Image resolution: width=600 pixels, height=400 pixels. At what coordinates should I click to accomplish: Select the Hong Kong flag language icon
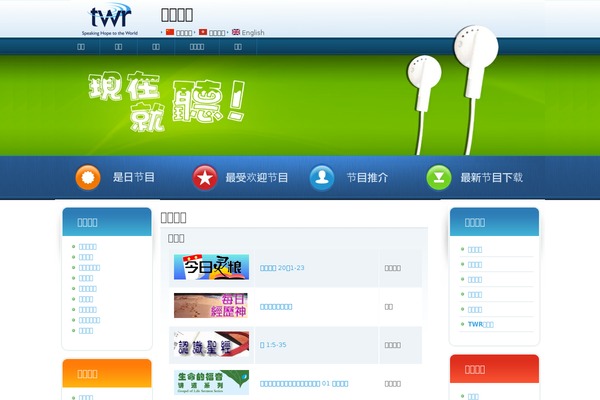203,32
